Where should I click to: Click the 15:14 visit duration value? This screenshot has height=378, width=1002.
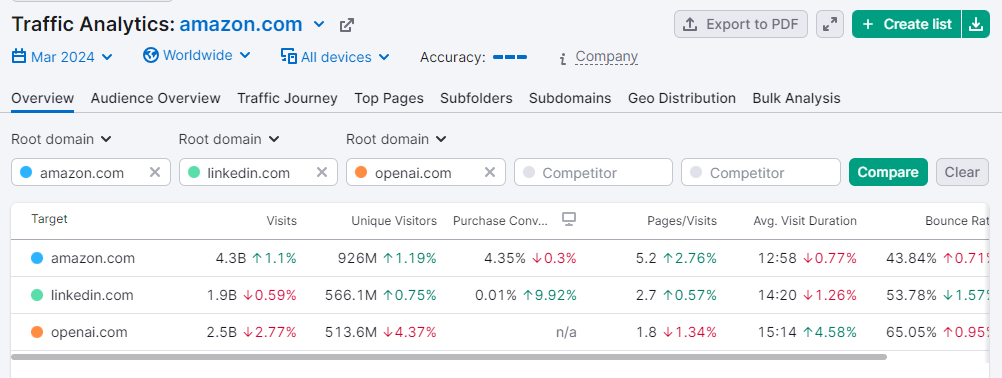778,332
